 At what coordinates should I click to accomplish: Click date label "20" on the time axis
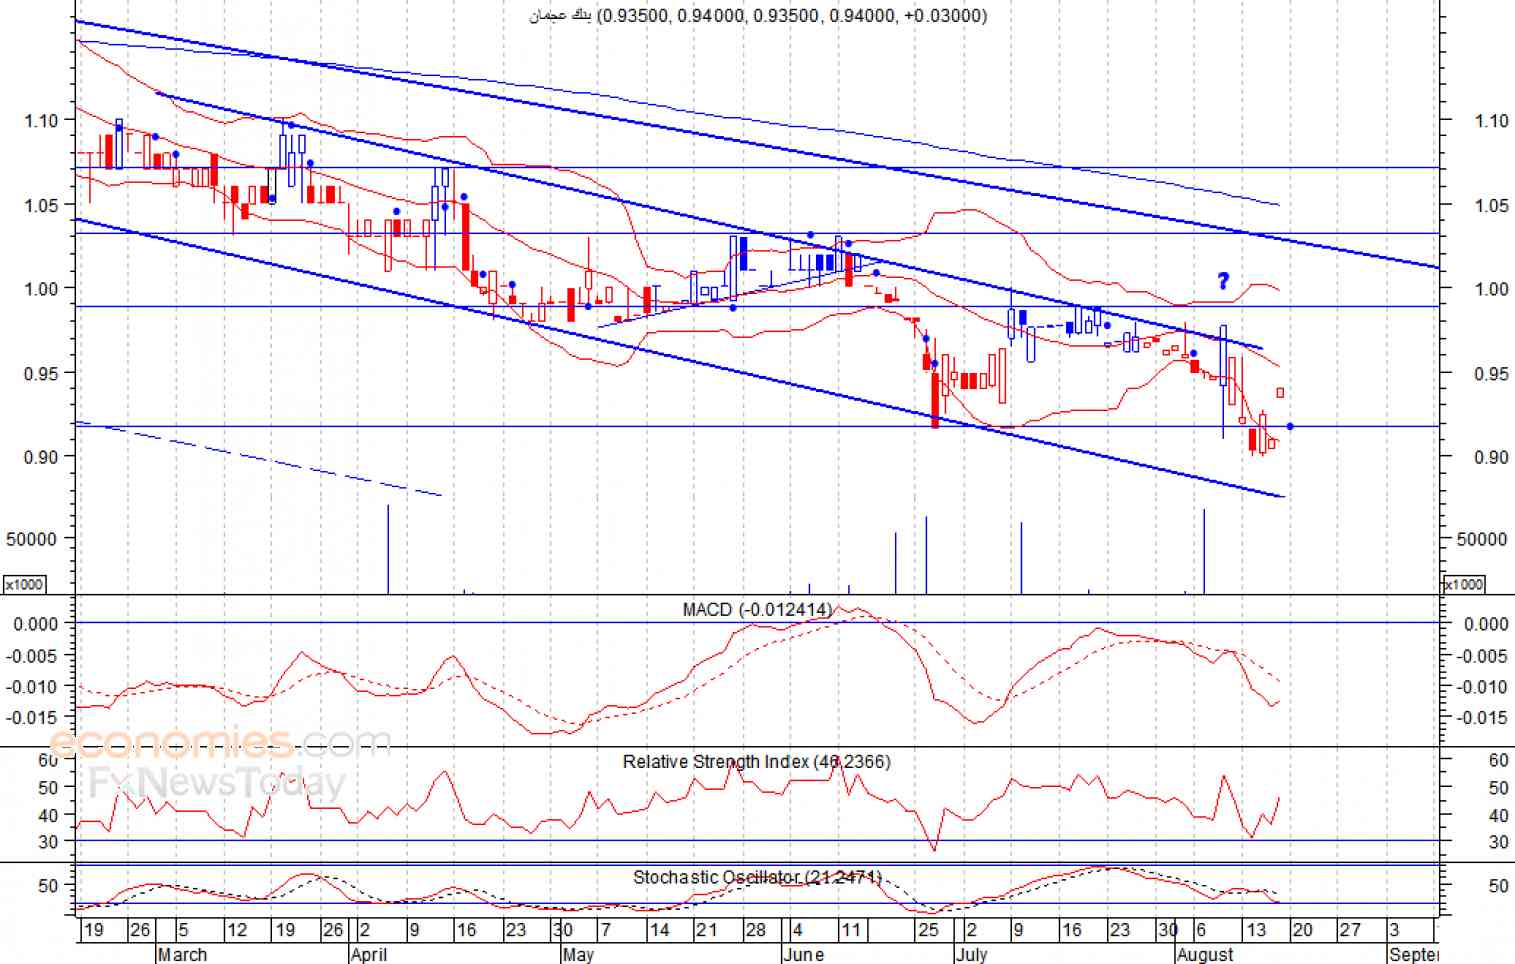(x=1302, y=930)
